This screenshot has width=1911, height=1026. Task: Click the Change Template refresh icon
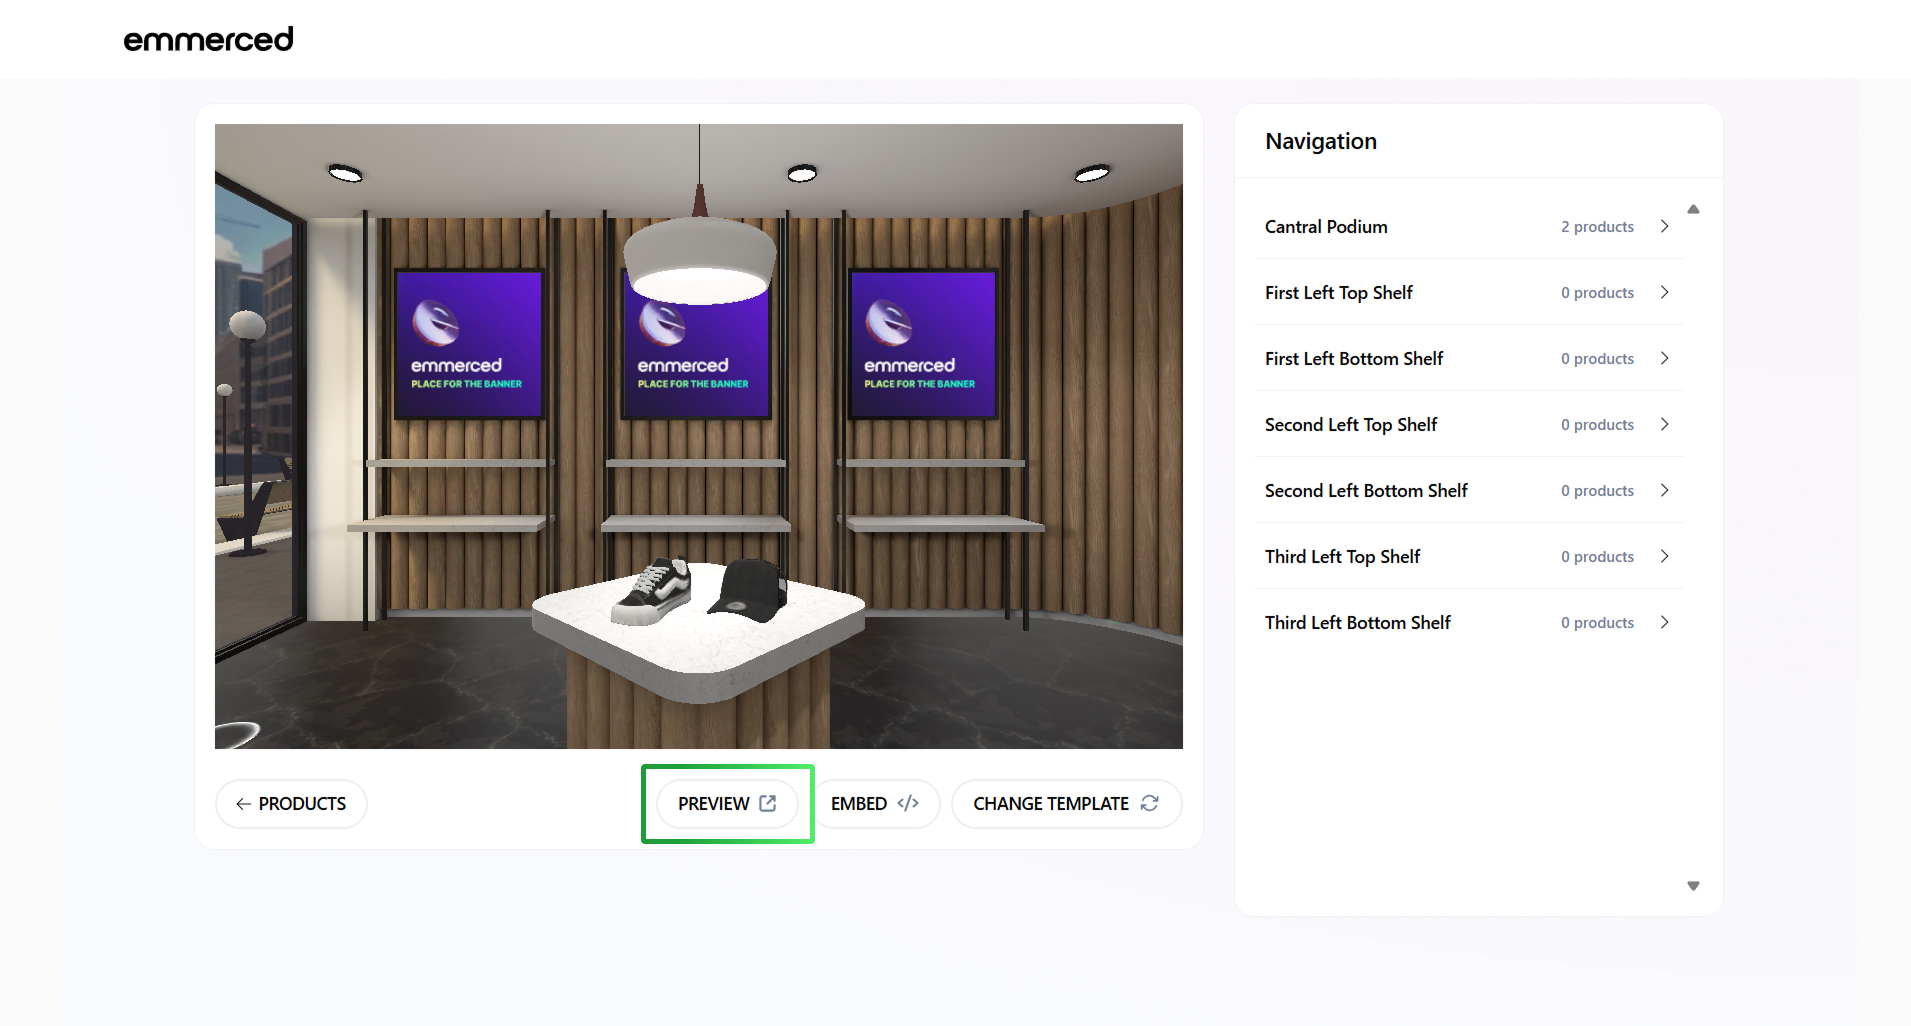pos(1150,803)
